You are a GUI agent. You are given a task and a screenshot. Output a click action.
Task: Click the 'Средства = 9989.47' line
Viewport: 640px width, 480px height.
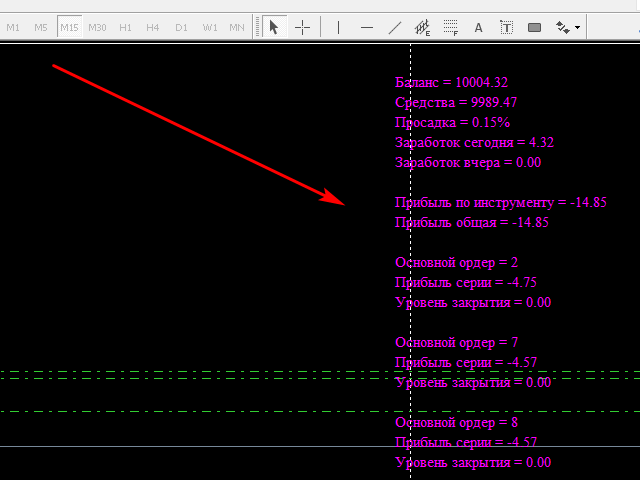click(456, 102)
